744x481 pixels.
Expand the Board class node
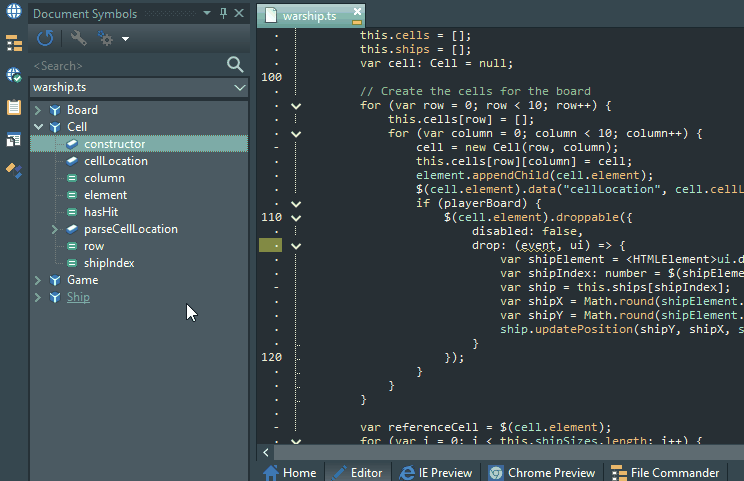[38, 110]
